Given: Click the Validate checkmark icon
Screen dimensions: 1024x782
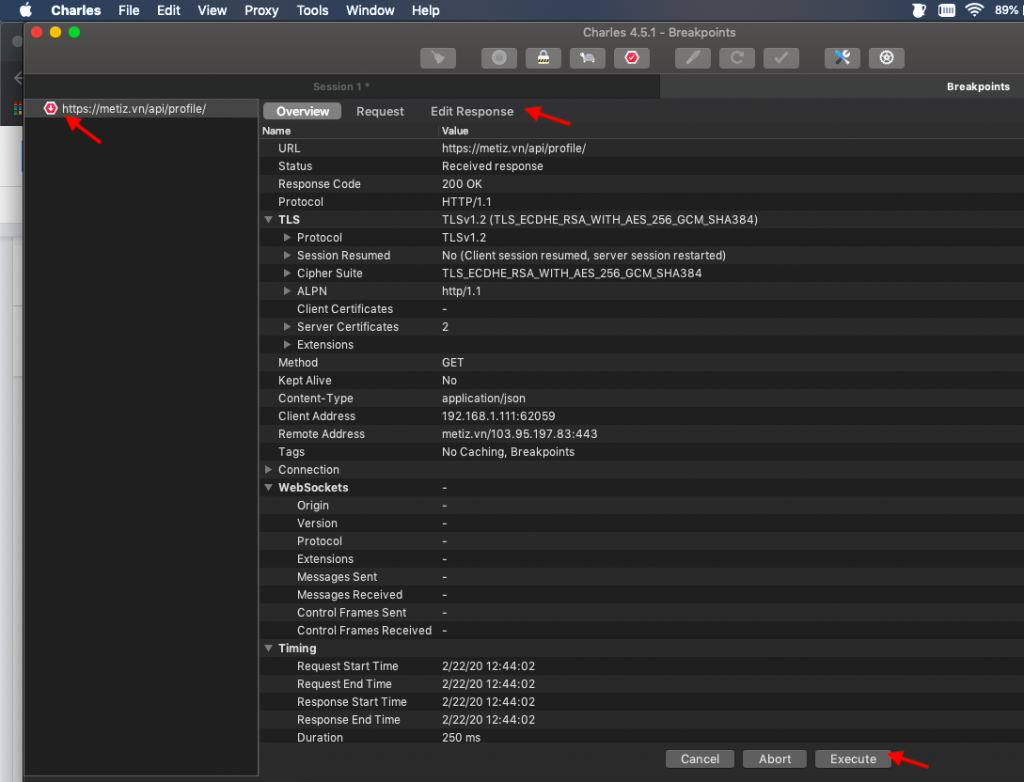Looking at the screenshot, I should (x=781, y=58).
